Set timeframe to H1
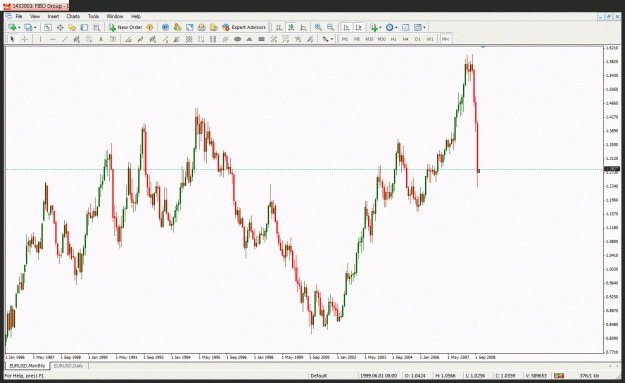The height and width of the screenshot is (383, 625). pos(393,39)
